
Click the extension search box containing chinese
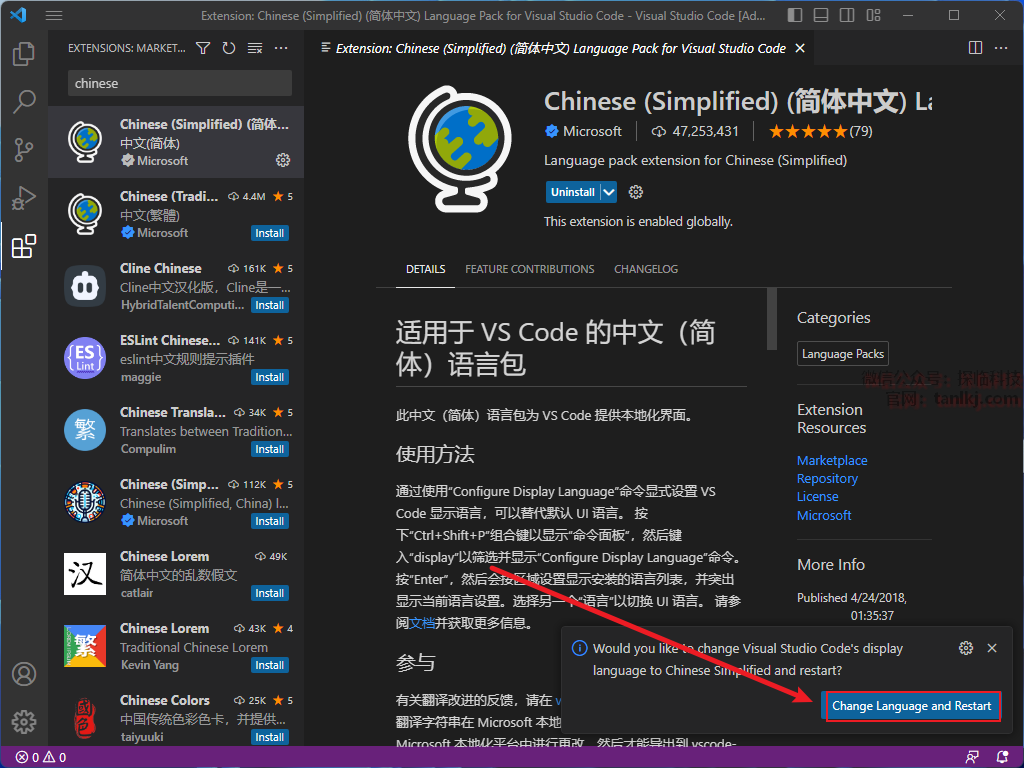[180, 83]
